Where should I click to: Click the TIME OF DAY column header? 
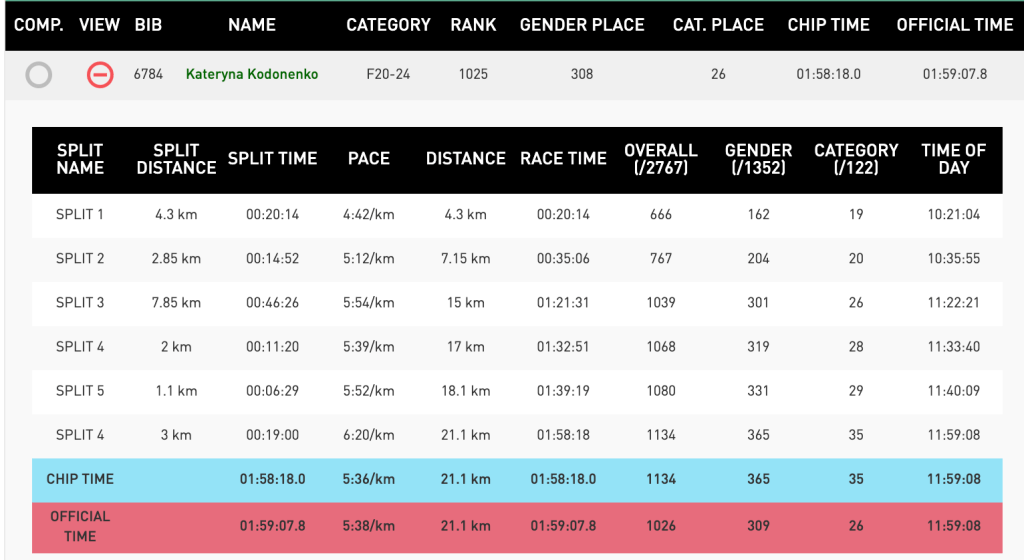[x=953, y=159]
